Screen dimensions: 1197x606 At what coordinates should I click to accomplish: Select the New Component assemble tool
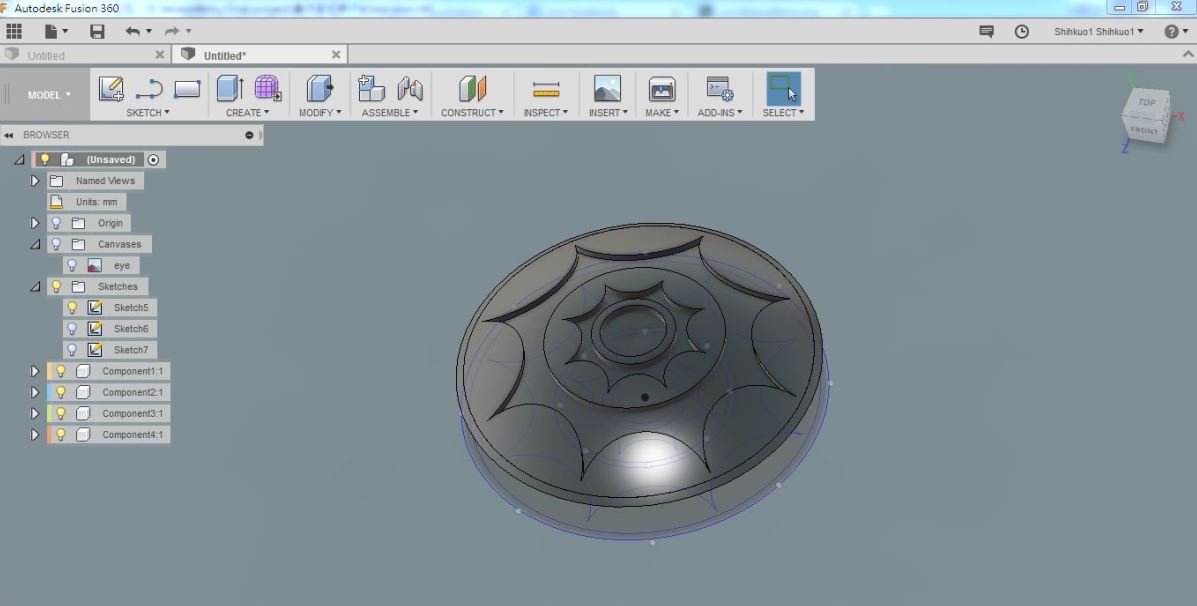(x=371, y=89)
